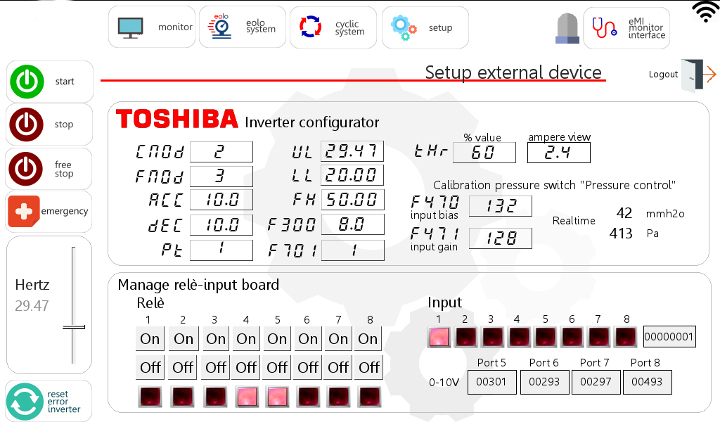Adjust the Hertz vertical slider handle
Viewport: 720px width, 422px height.
click(73, 327)
